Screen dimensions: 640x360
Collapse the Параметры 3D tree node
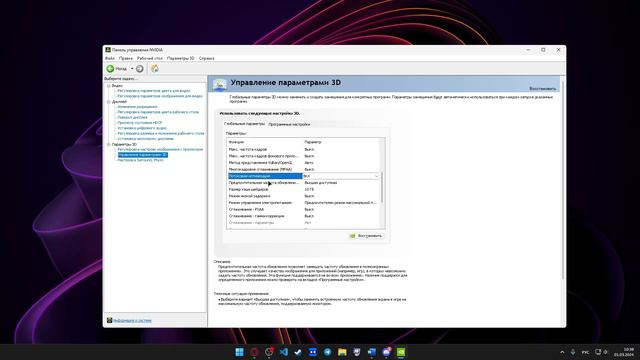click(x=109, y=144)
